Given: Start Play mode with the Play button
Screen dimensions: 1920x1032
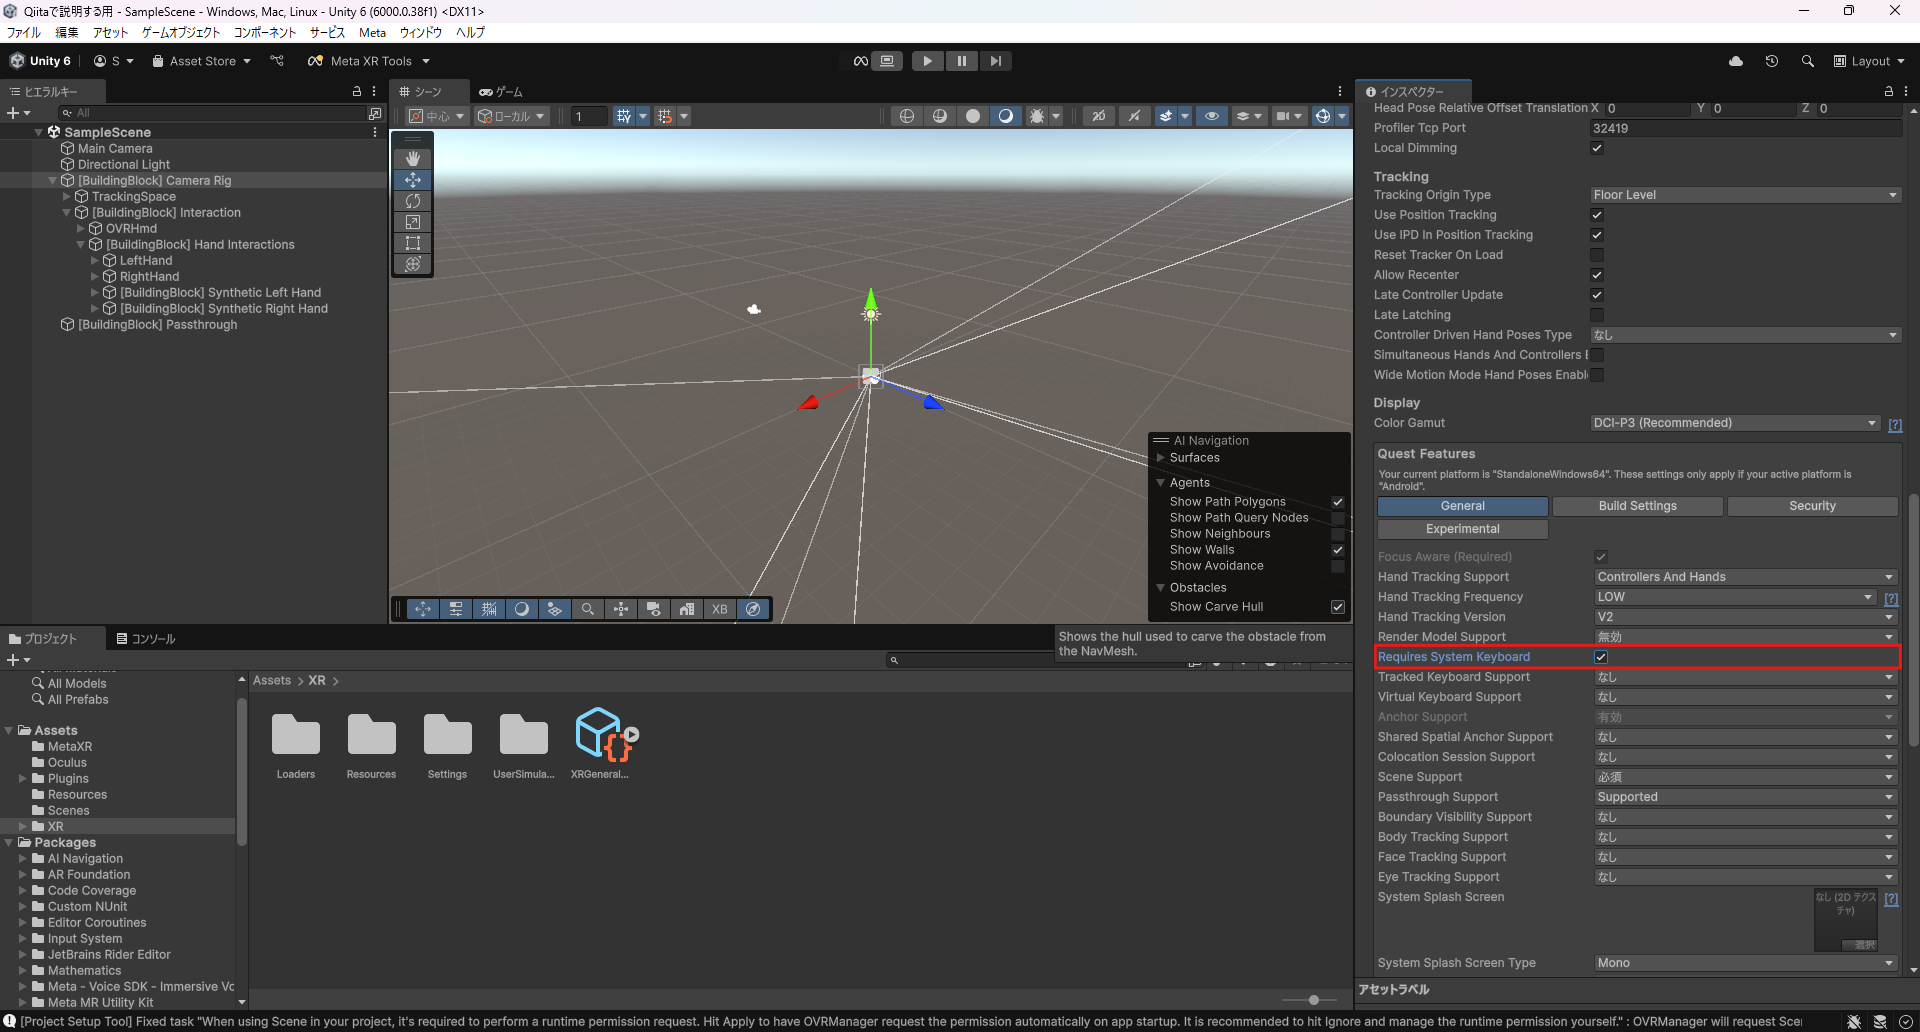Looking at the screenshot, I should (x=927, y=61).
